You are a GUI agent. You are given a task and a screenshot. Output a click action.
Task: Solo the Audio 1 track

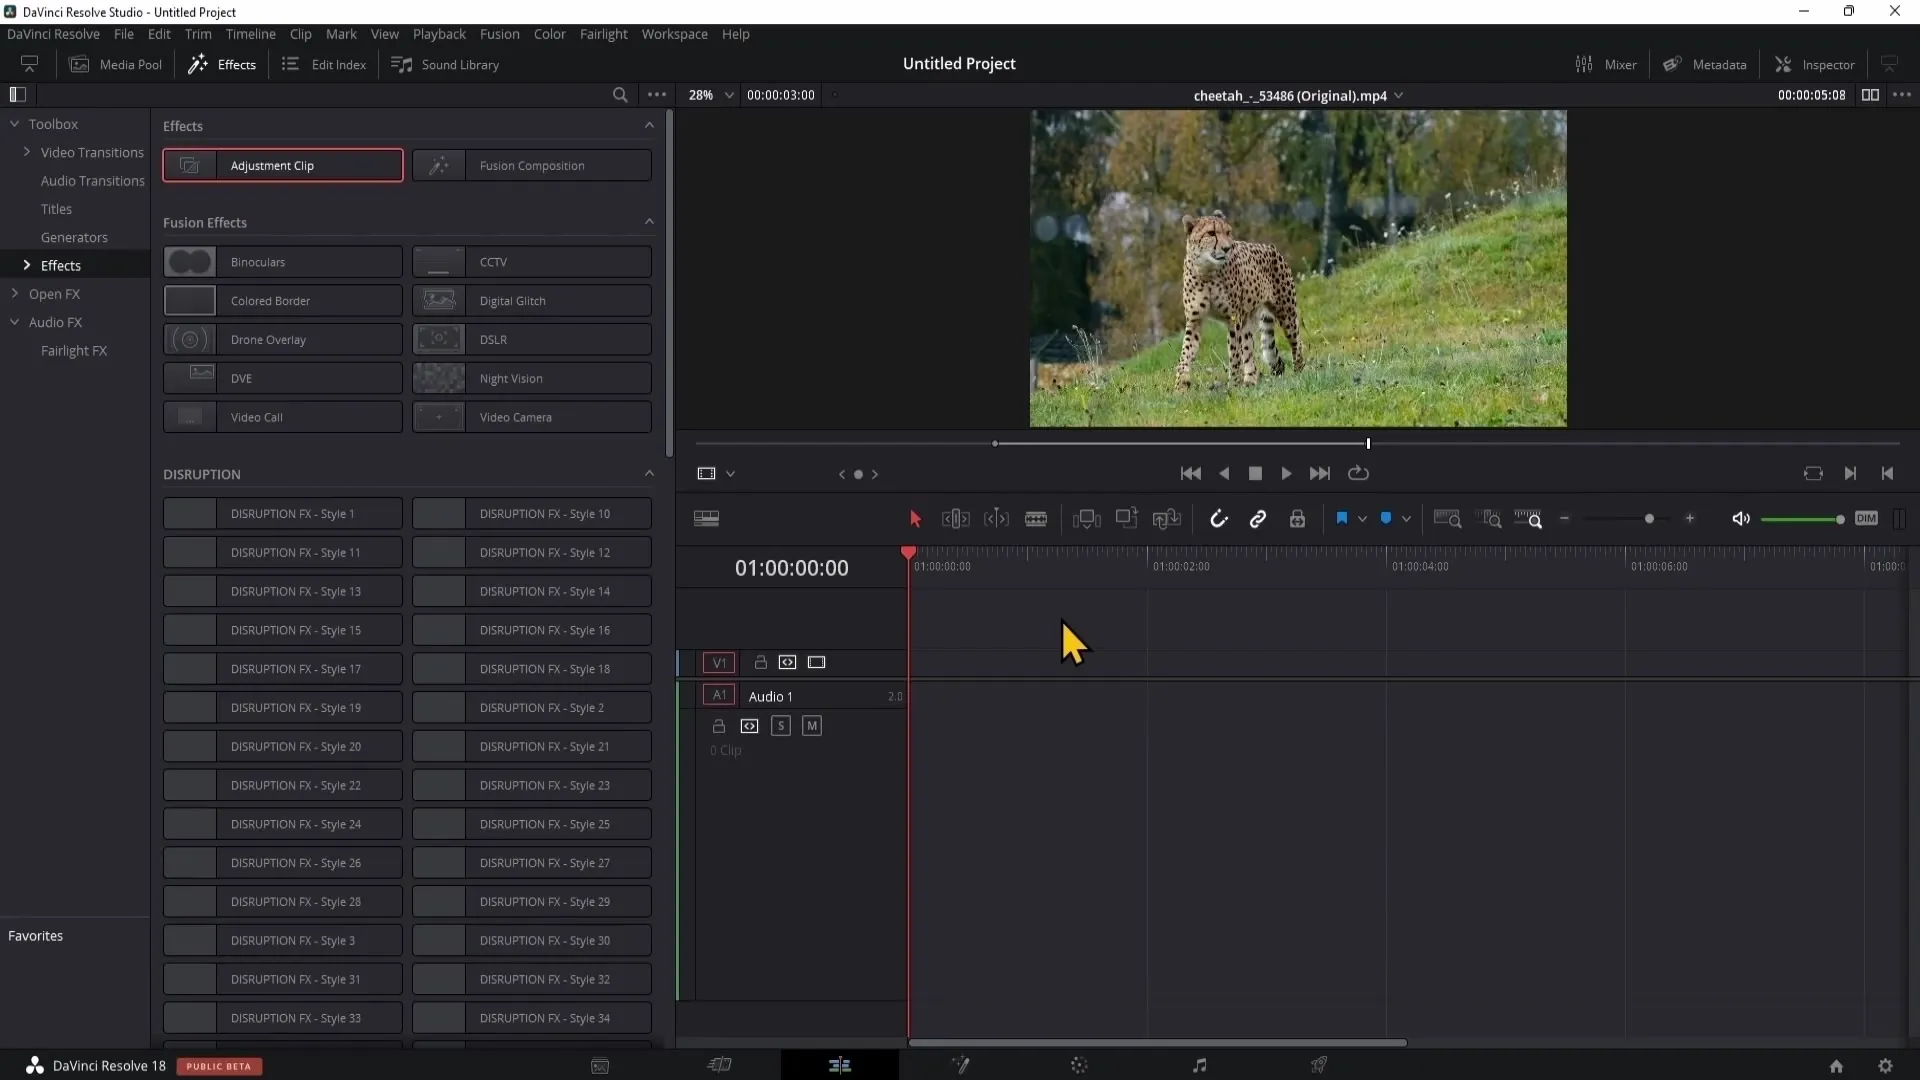(781, 726)
